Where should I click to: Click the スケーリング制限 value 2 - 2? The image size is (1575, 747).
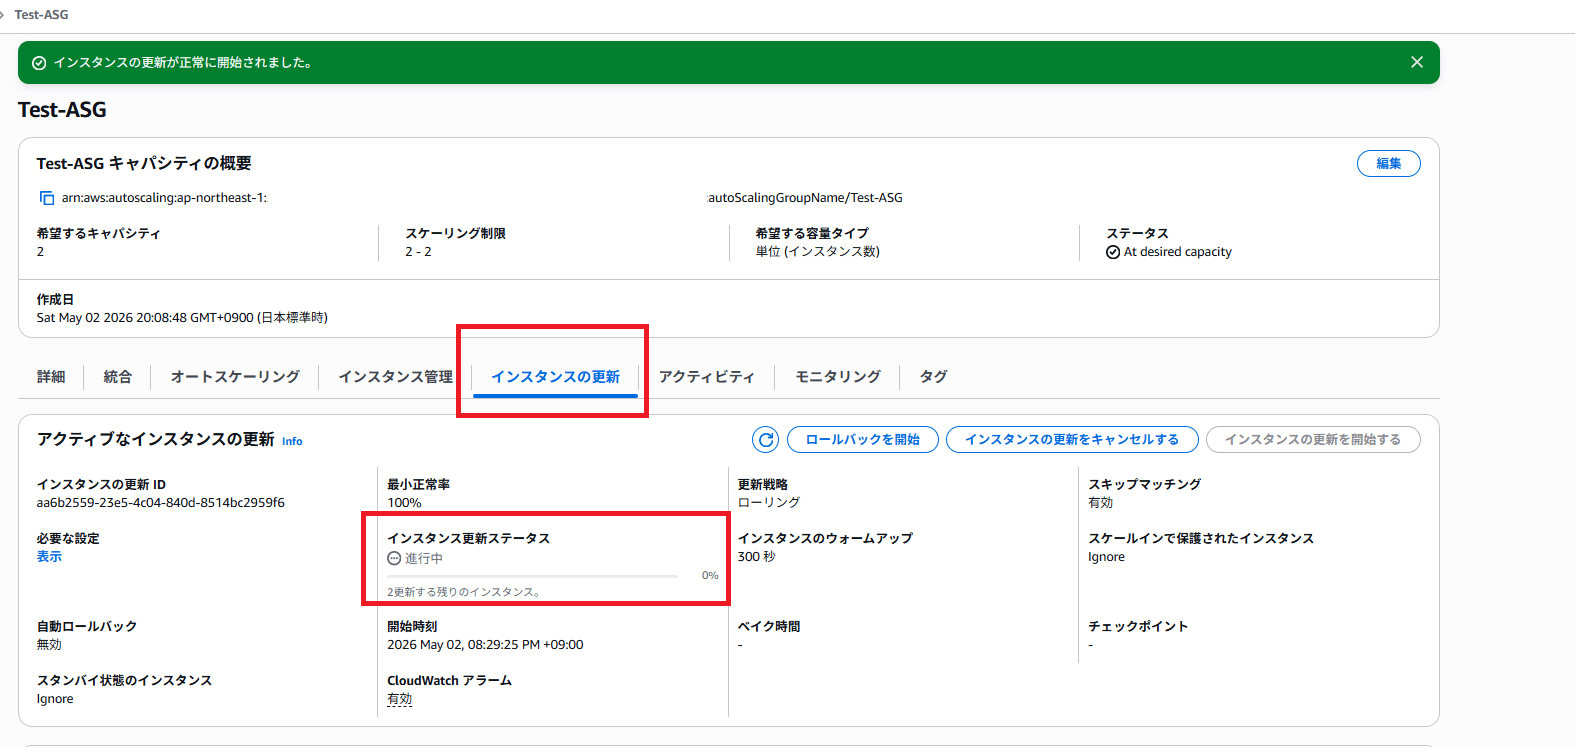coord(418,251)
